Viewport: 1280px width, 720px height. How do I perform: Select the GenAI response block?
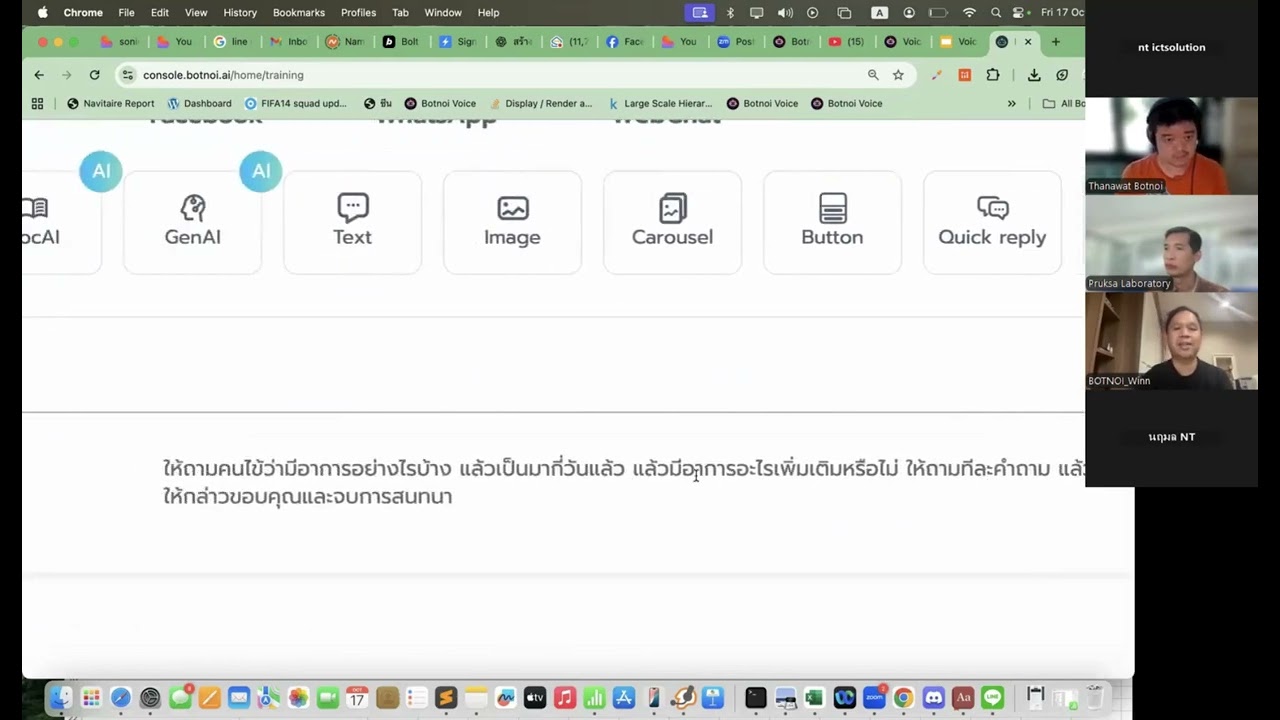click(192, 222)
